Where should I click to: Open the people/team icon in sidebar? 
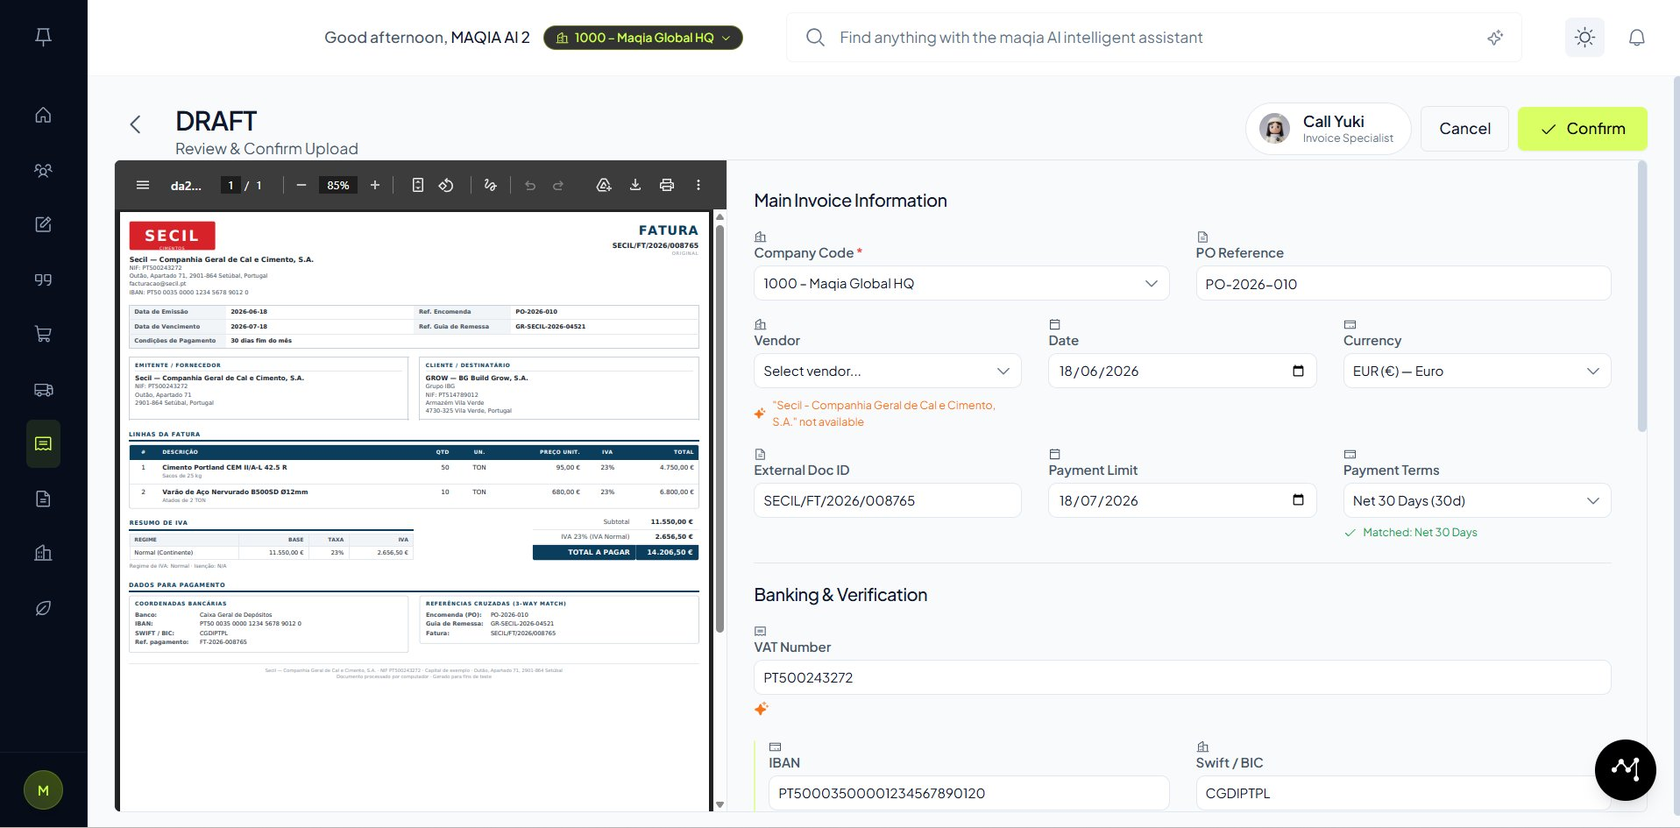pos(43,170)
